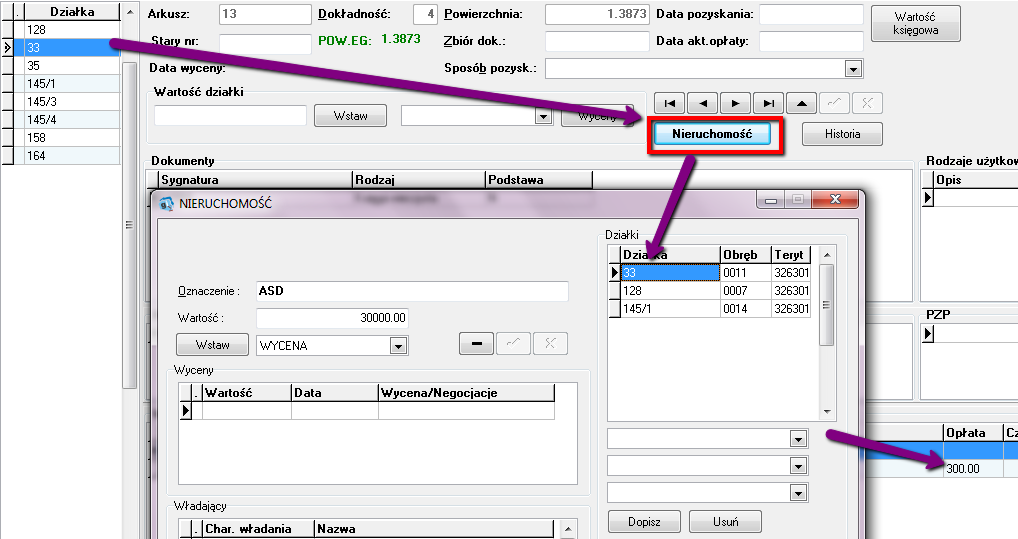Click the Sygnatura column header in Dokumenty
The image size is (1018, 539).
tap(255, 180)
